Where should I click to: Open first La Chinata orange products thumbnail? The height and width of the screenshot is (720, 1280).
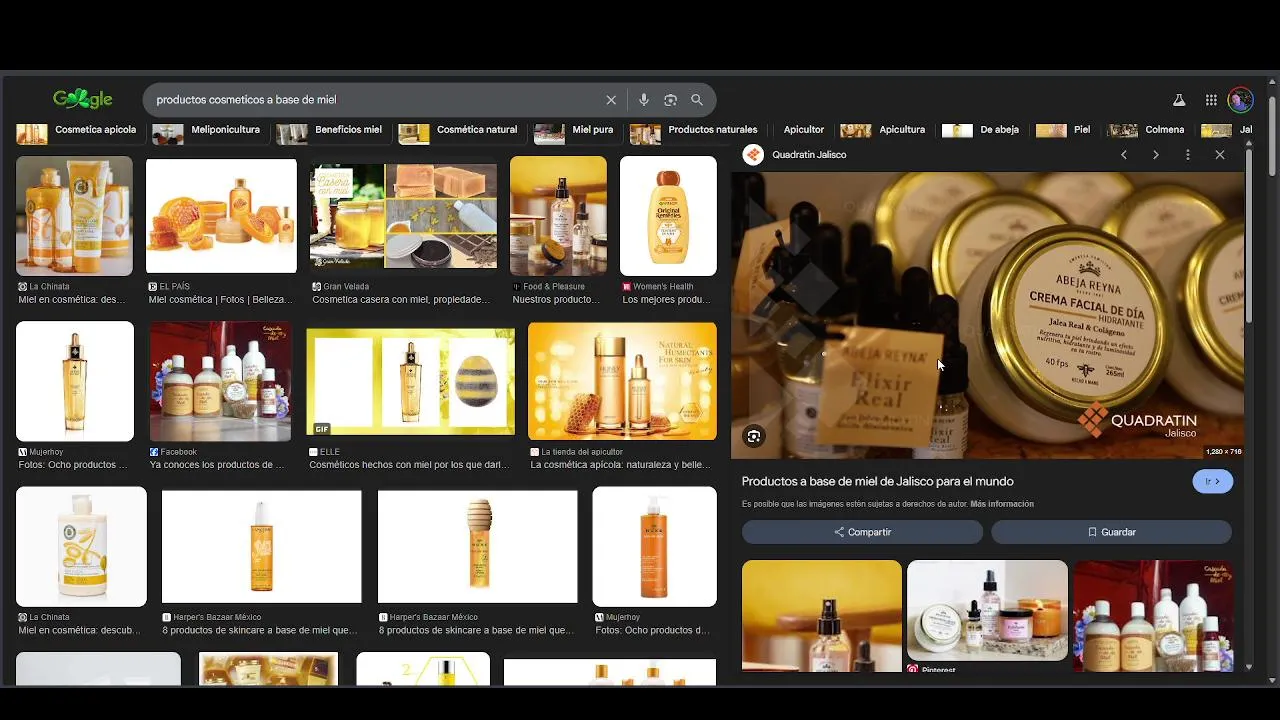(x=74, y=216)
